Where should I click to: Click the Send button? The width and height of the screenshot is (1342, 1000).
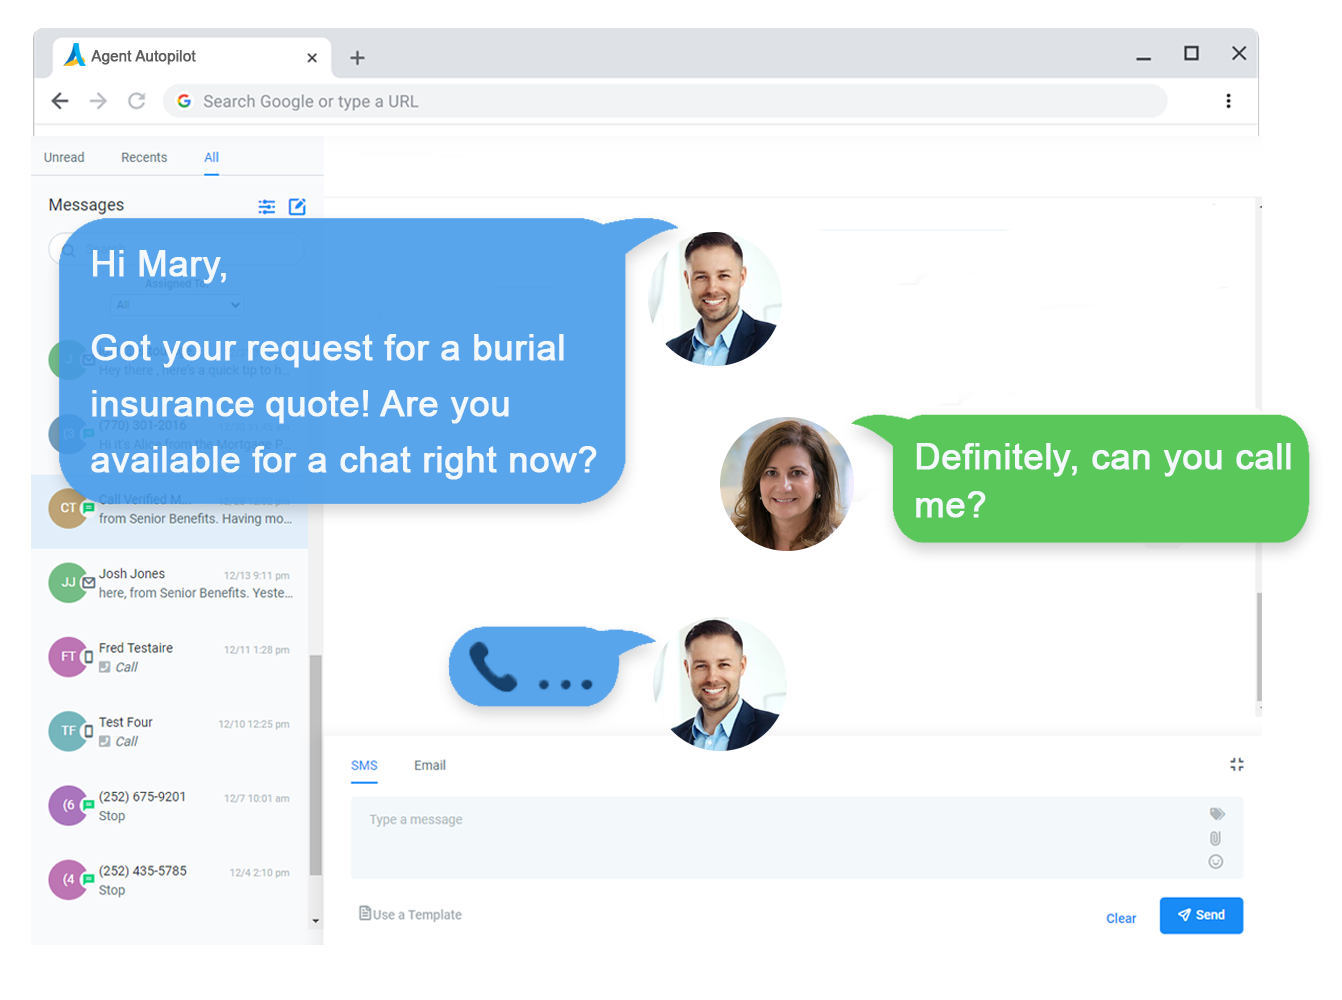1201,915
